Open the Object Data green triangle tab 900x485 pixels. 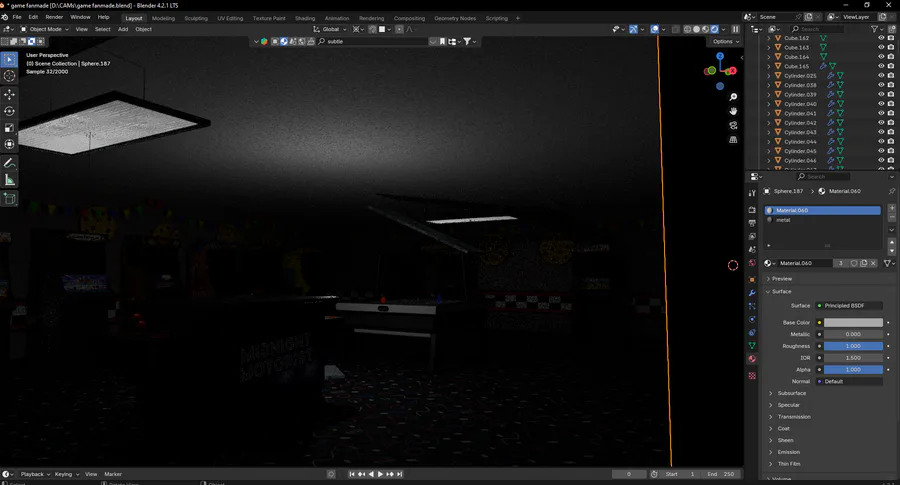(752, 346)
